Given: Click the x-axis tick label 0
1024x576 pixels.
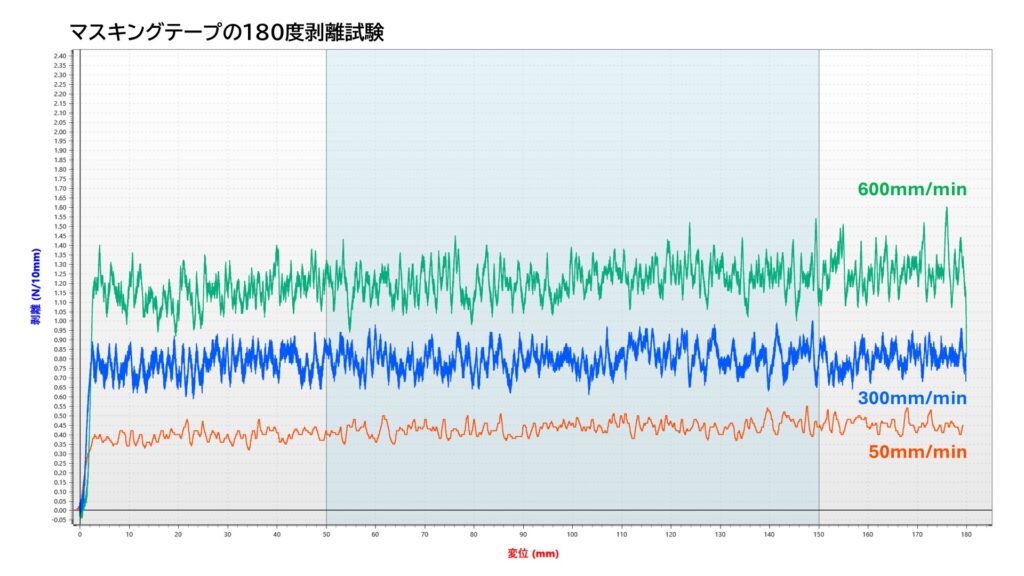Looking at the screenshot, I should 80,534.
